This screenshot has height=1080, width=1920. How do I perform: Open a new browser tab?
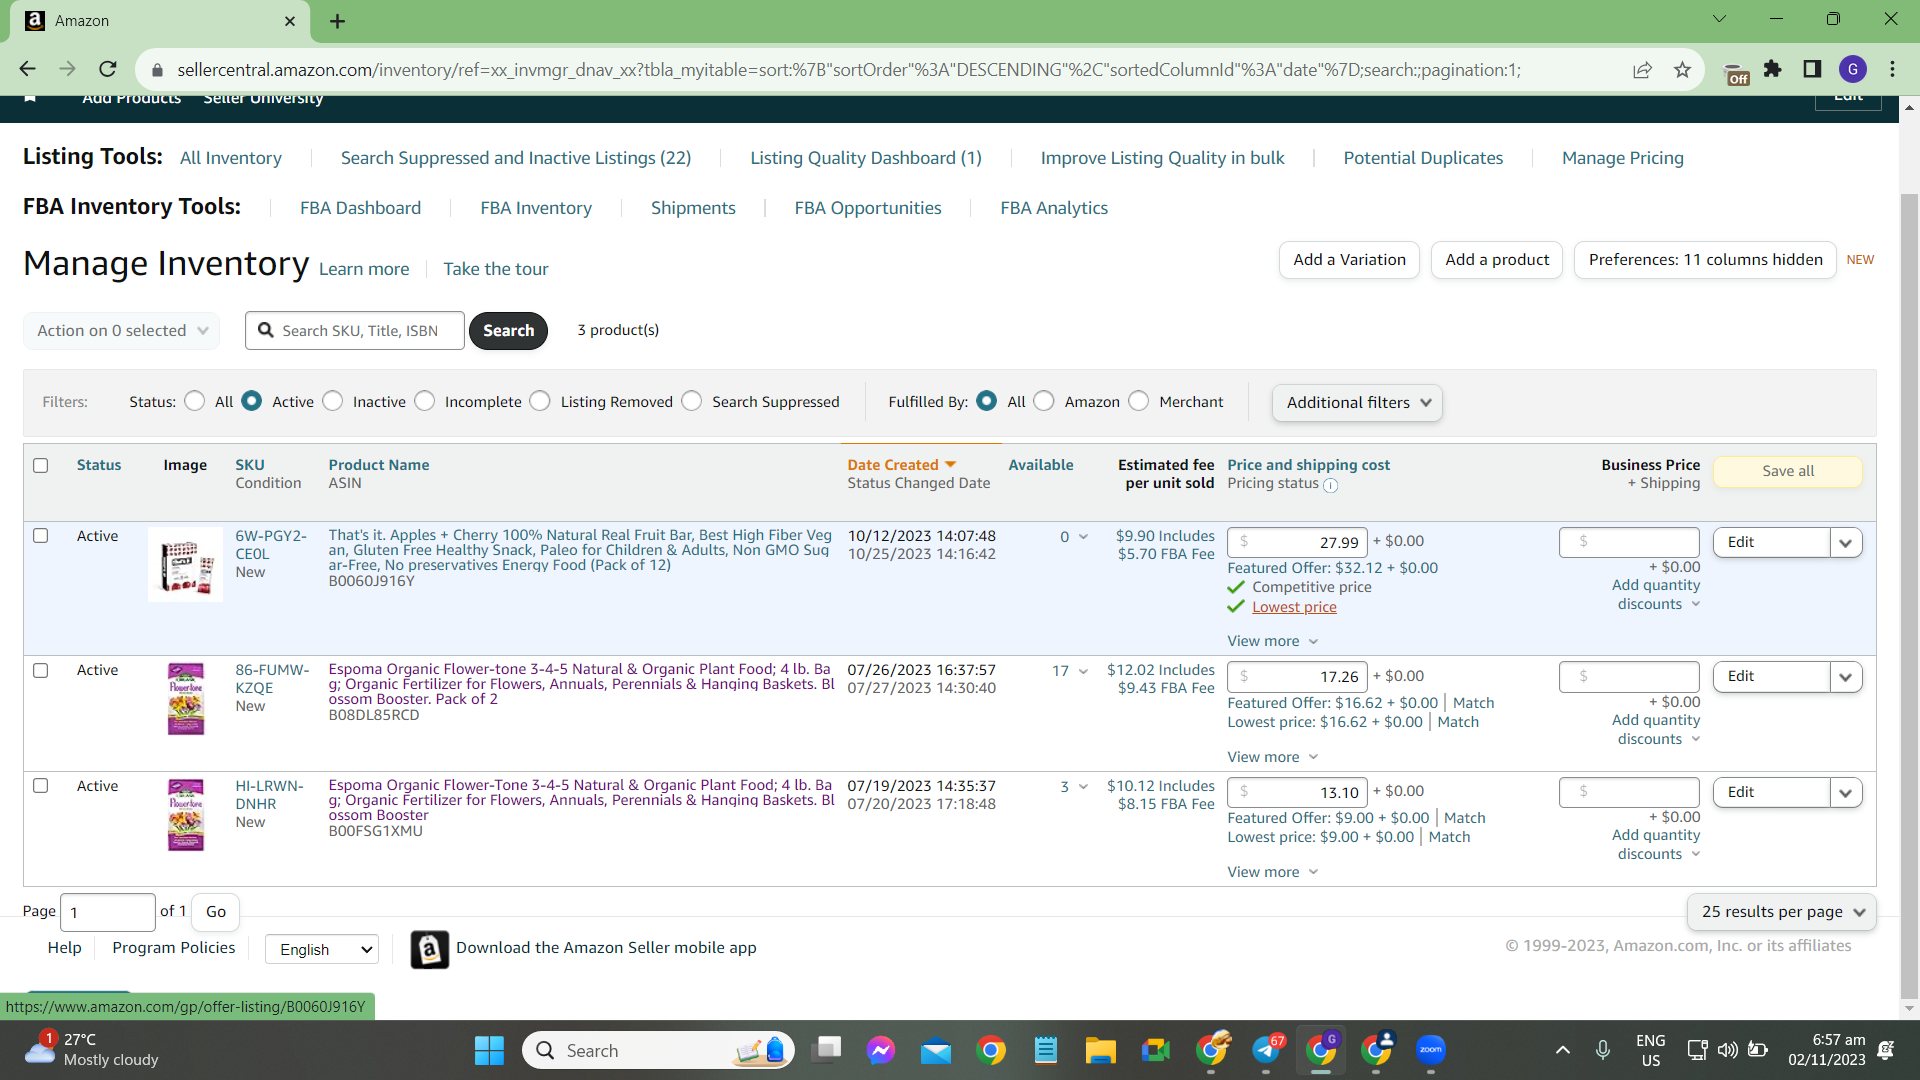coord(338,21)
